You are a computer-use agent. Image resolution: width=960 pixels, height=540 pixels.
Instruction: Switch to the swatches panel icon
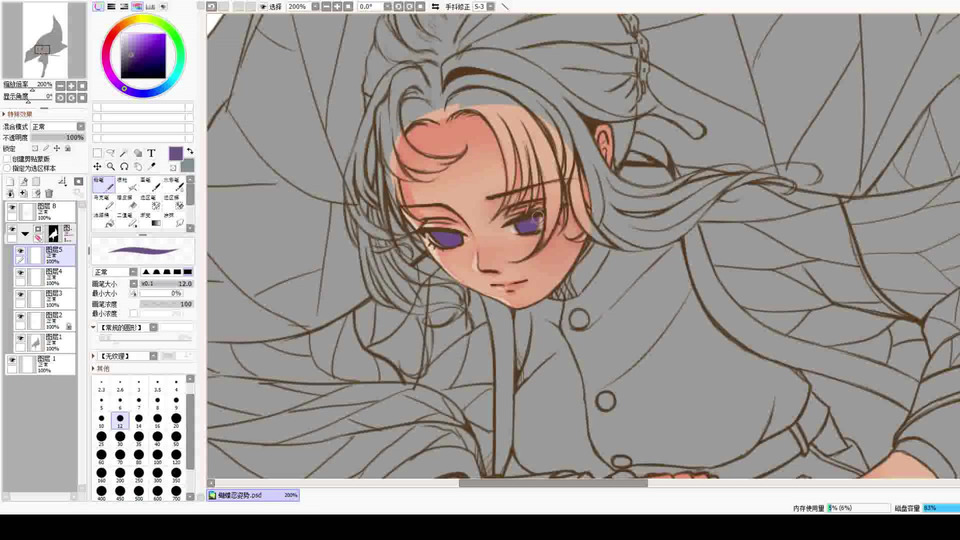(150, 7)
